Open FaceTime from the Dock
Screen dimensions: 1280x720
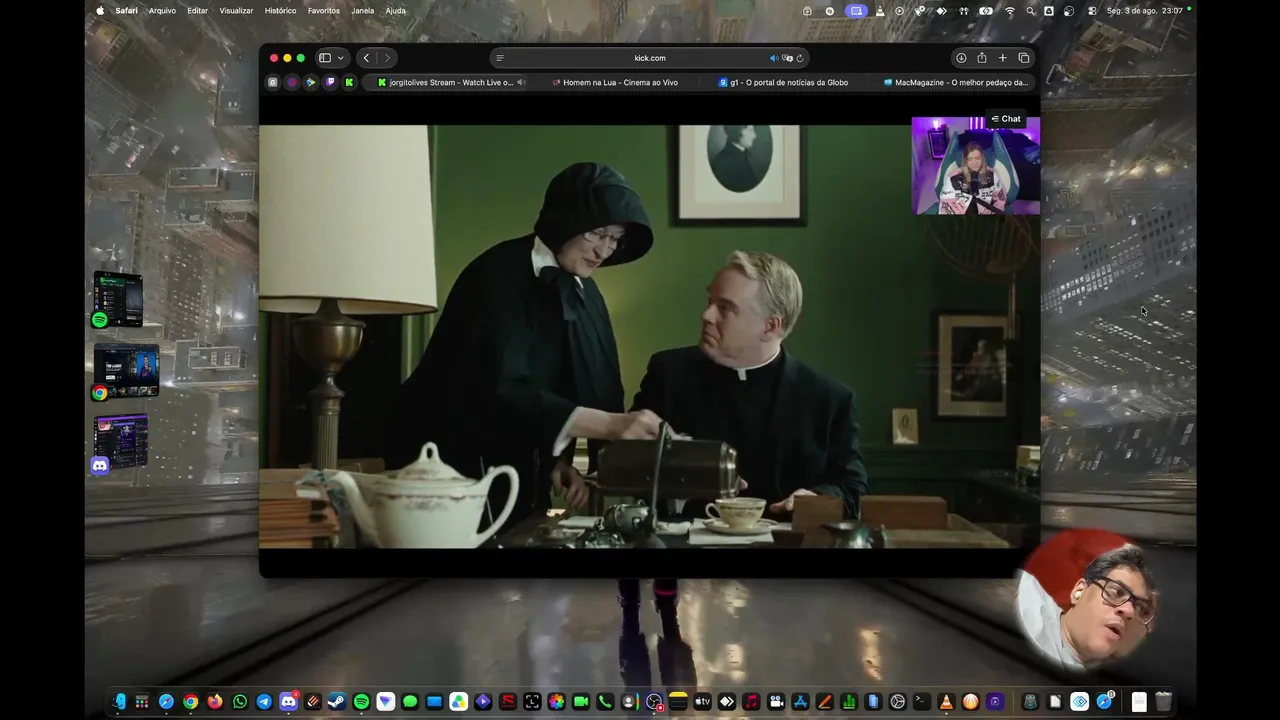pyautogui.click(x=580, y=702)
